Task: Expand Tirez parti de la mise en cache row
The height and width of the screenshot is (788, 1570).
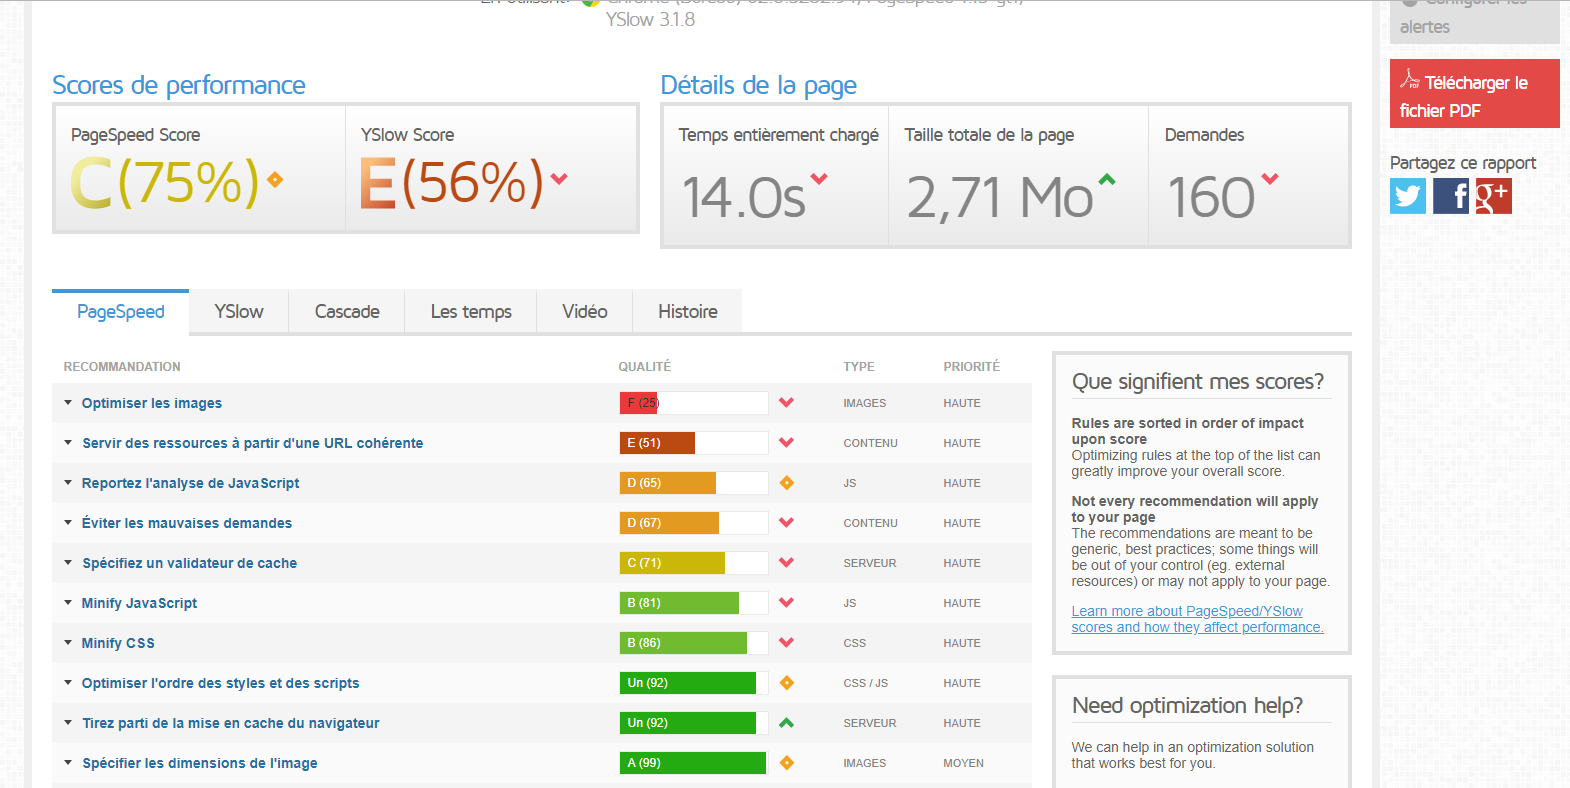Action: 68,723
